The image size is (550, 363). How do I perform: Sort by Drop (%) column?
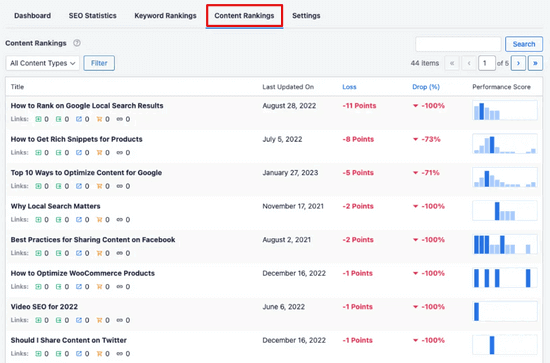426,87
